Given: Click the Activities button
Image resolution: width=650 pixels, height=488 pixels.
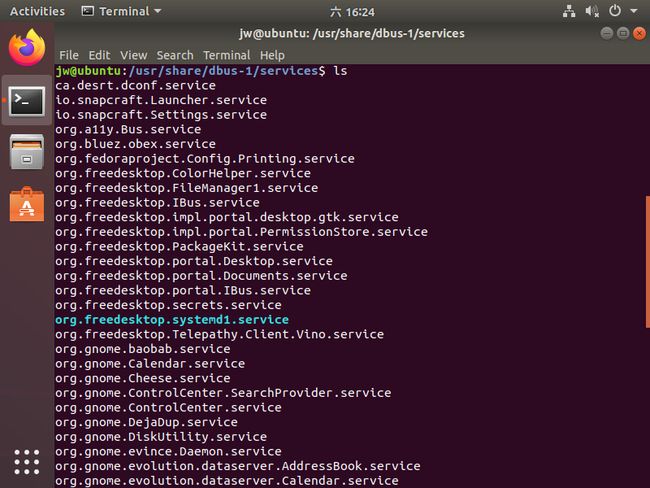Looking at the screenshot, I should point(37,11).
